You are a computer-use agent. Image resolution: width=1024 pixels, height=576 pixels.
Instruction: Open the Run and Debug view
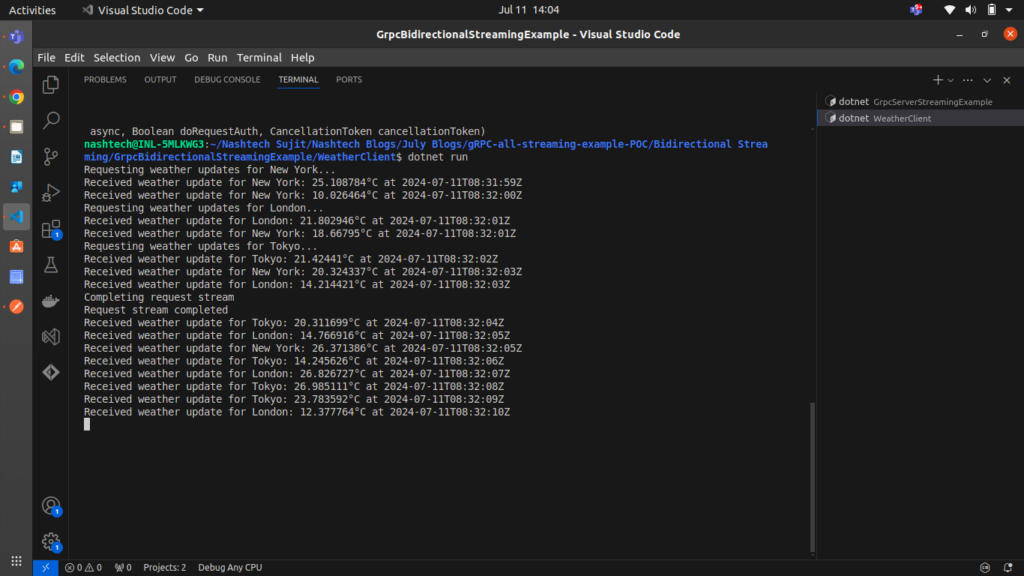point(51,192)
